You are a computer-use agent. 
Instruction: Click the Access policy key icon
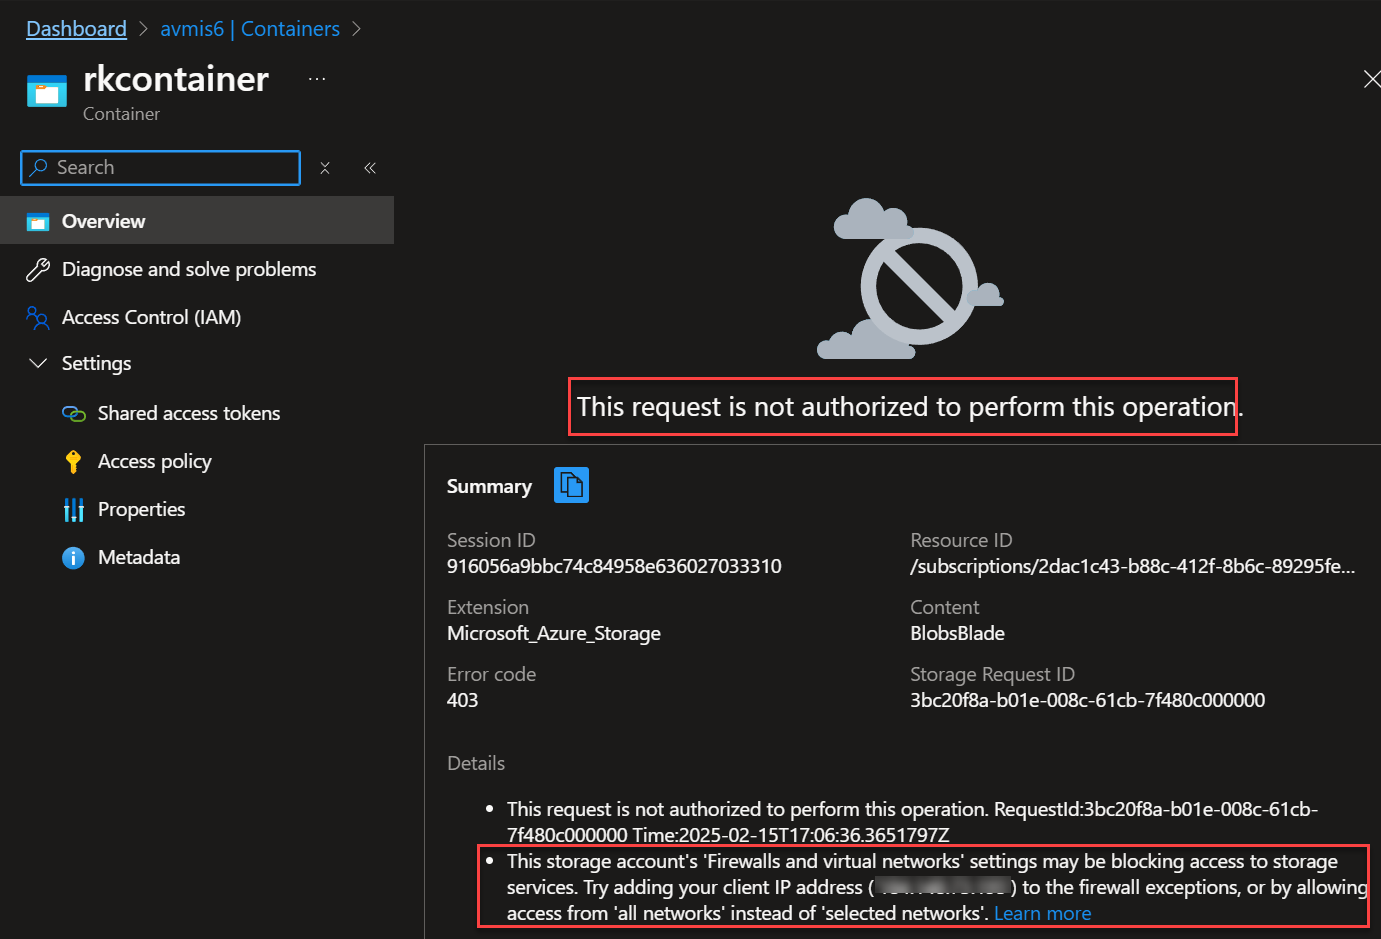point(73,461)
